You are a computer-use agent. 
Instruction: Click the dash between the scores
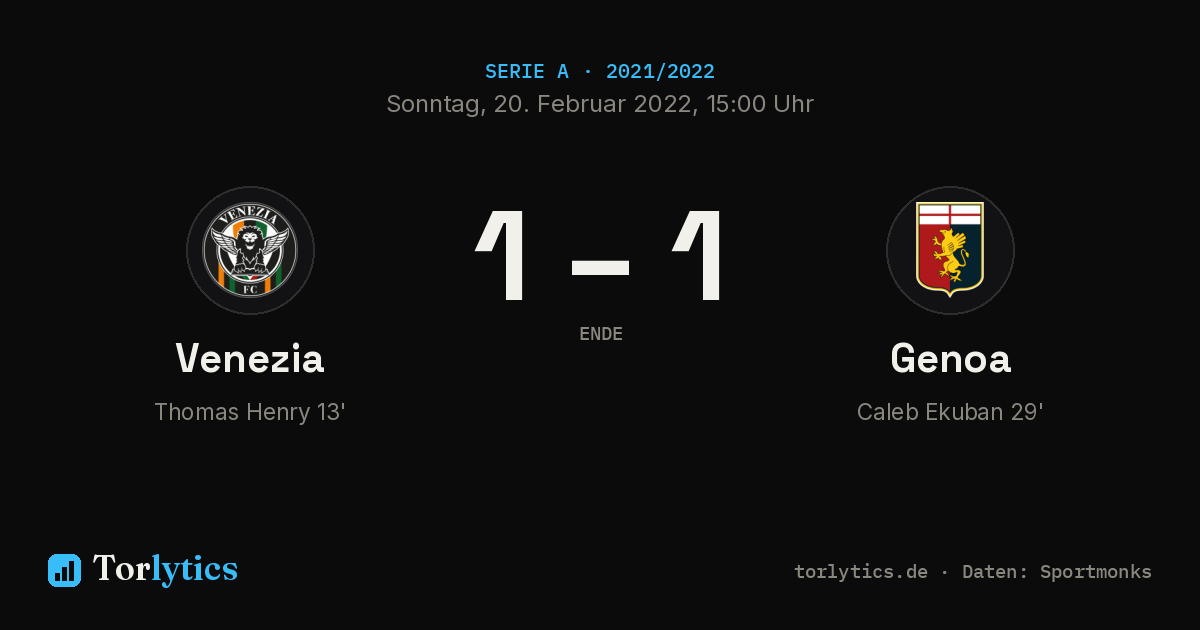click(600, 267)
